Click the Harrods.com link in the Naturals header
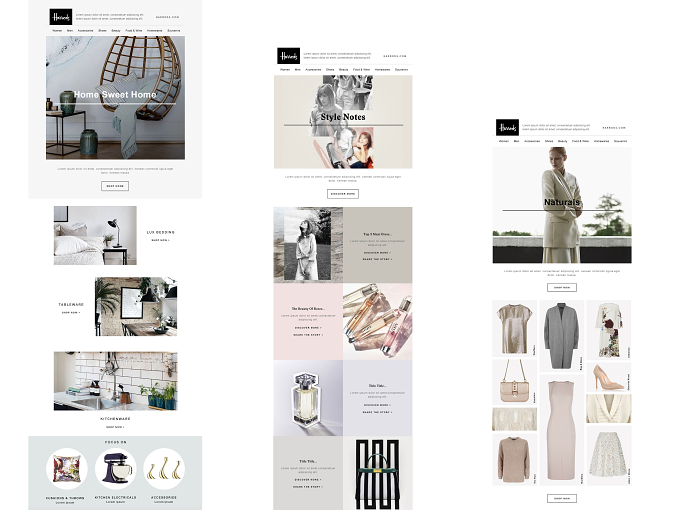Viewport: 680px width, 510px height. (x=614, y=128)
